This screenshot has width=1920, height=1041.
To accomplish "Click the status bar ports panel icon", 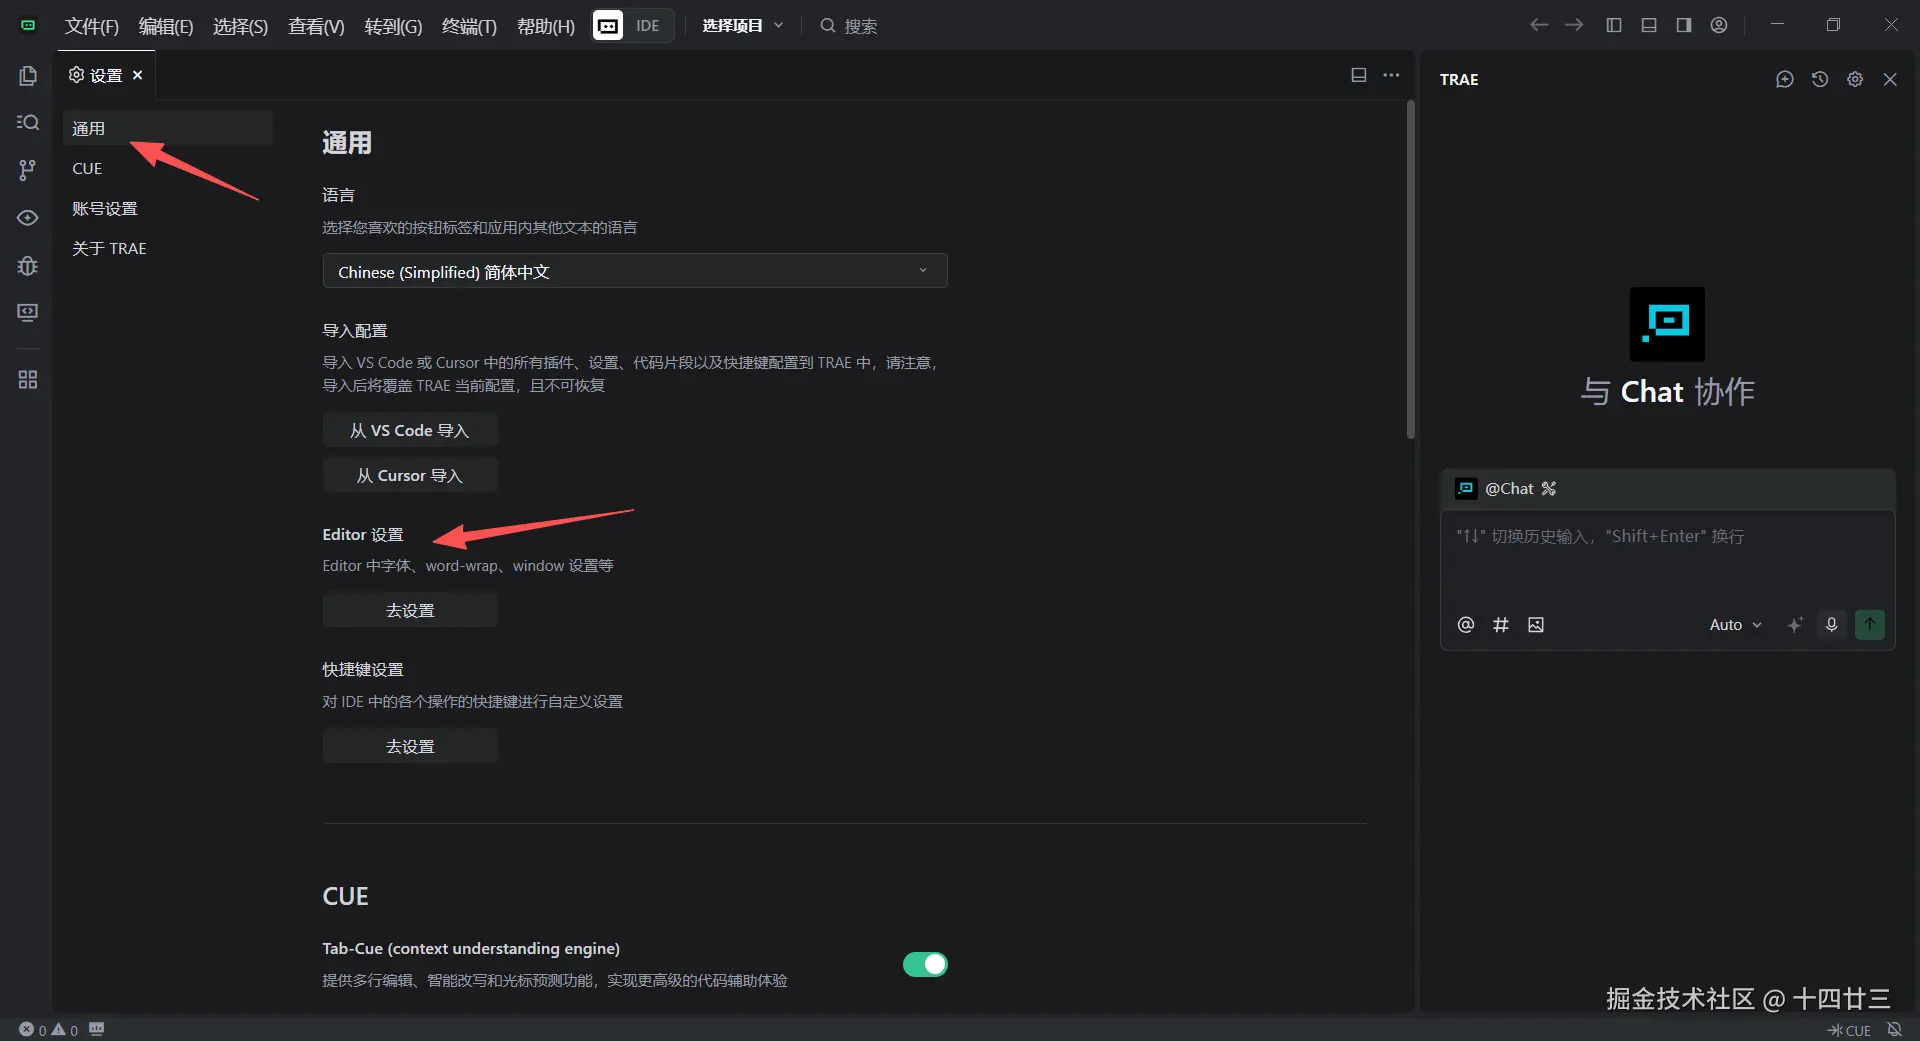I will 97,1029.
